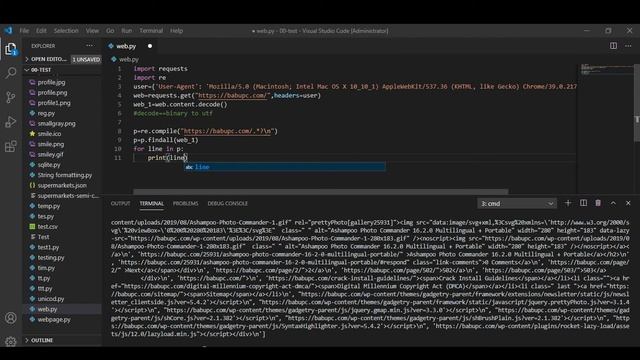Expand the Open Editors section
Viewport: 640px width, 360px height.
45,59
